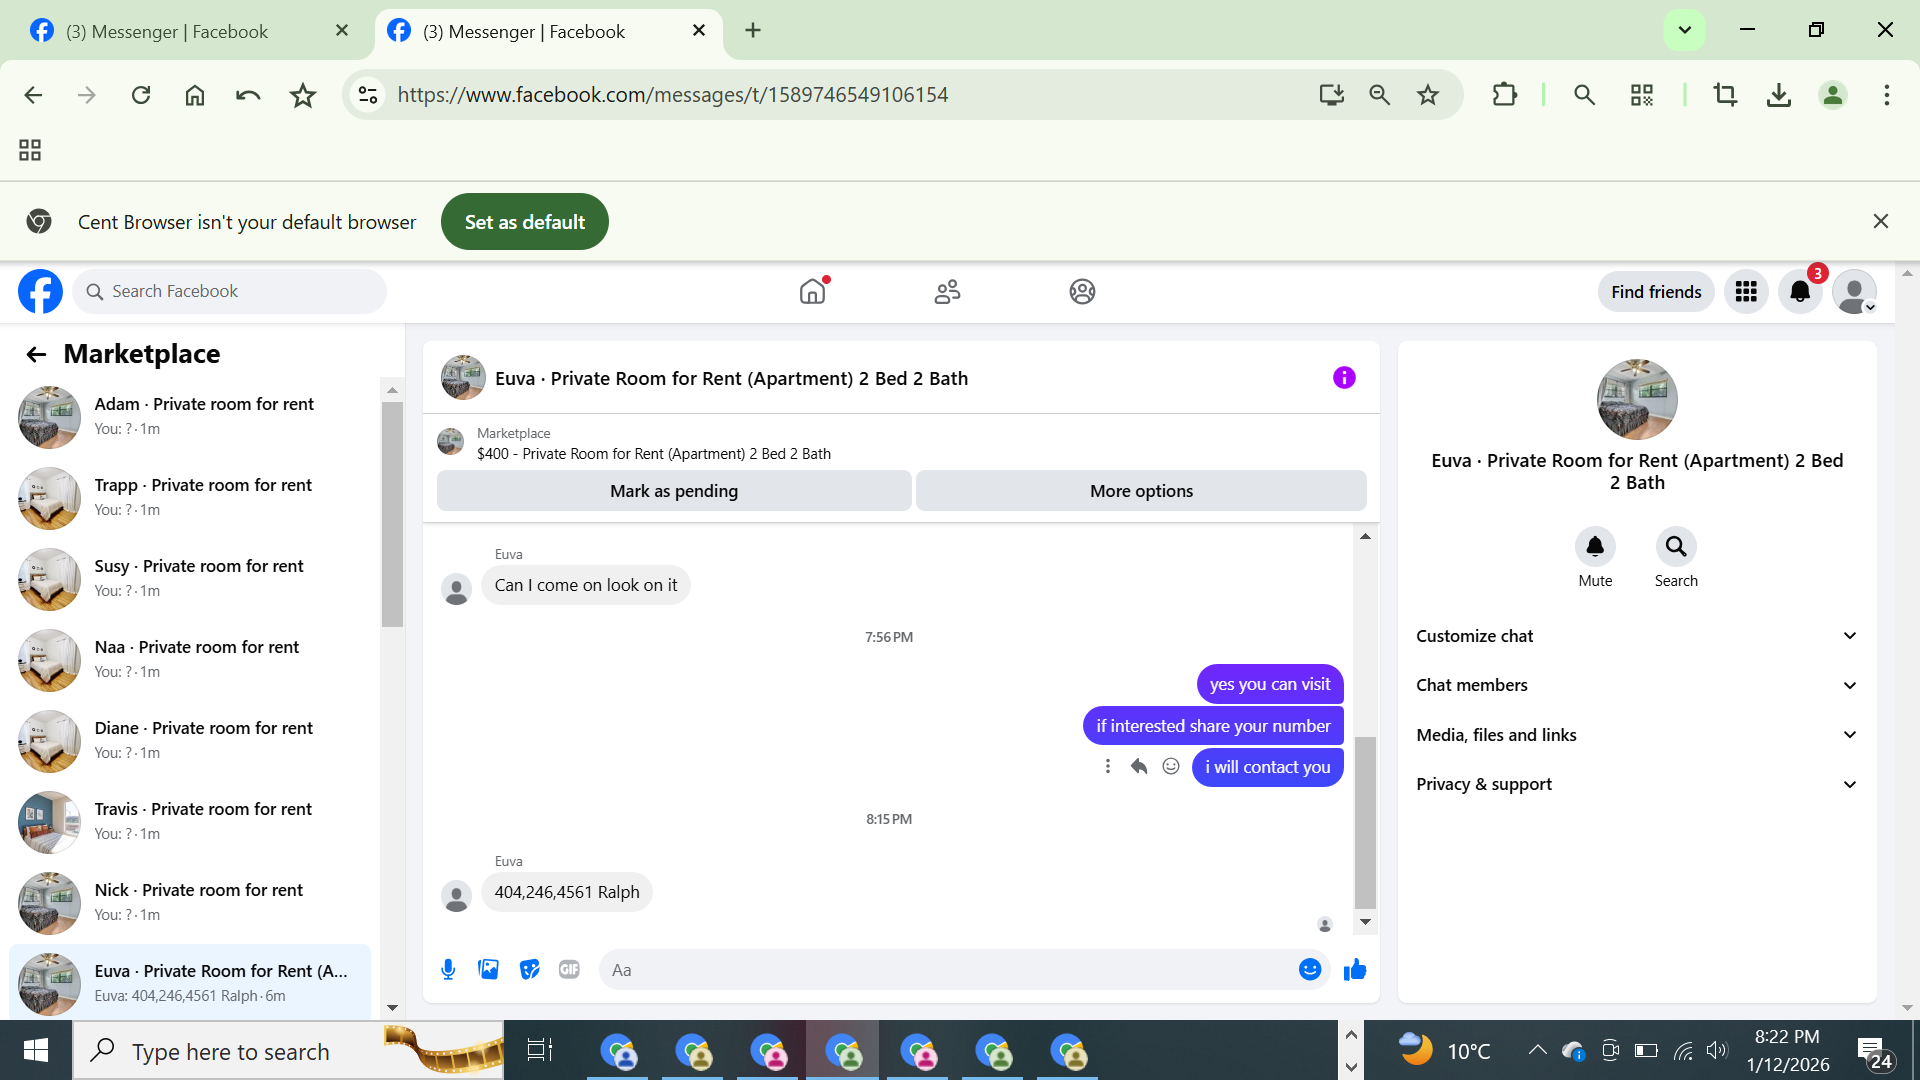Screen dimensions: 1920x1080
Task: Open the sticker picker icon
Action: [529, 969]
